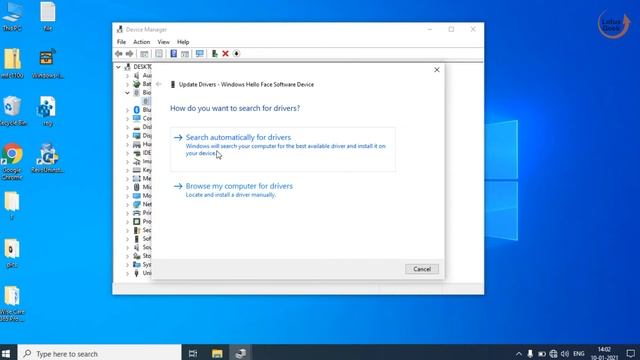Viewport: 640px width, 360px height.
Task: Select the highlighted device under Biometric devices
Action: pos(146,101)
